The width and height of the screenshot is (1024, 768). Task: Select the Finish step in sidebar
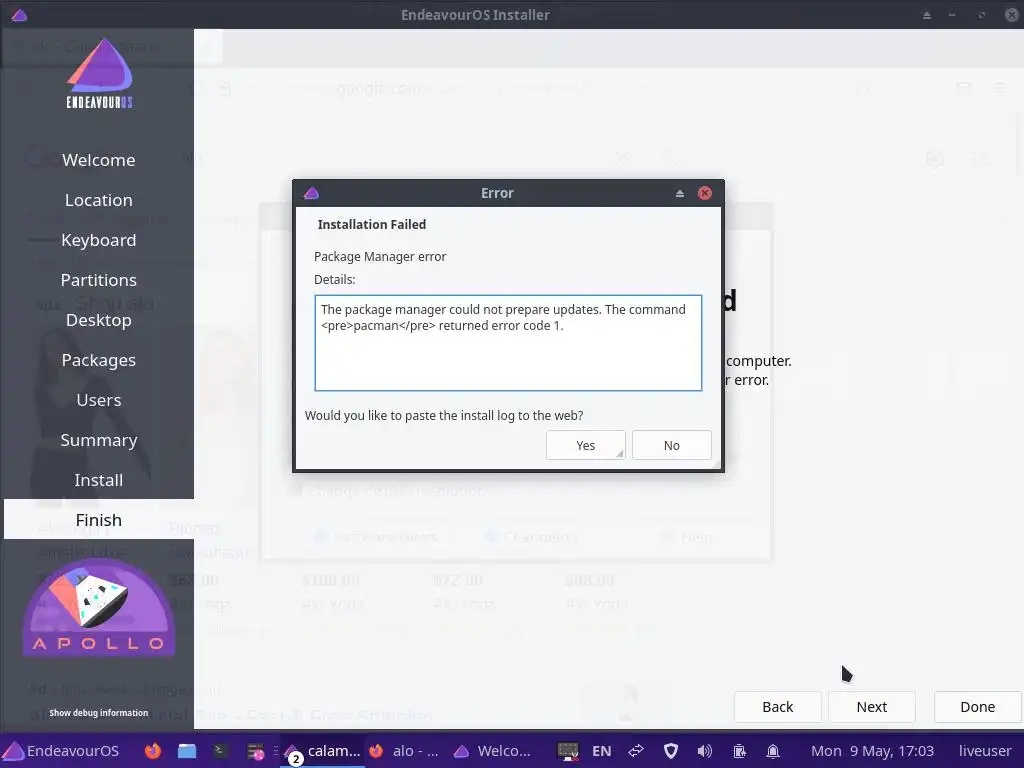(x=99, y=520)
